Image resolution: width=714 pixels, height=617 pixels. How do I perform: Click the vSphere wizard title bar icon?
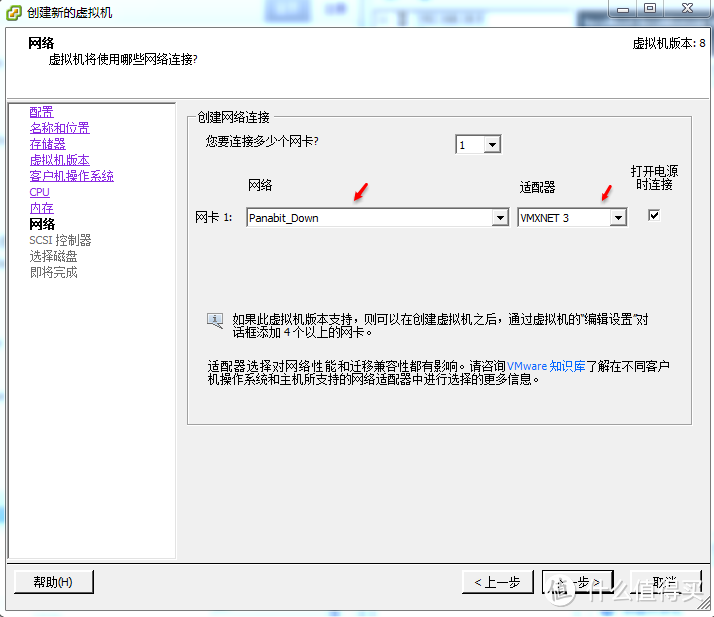(x=13, y=13)
